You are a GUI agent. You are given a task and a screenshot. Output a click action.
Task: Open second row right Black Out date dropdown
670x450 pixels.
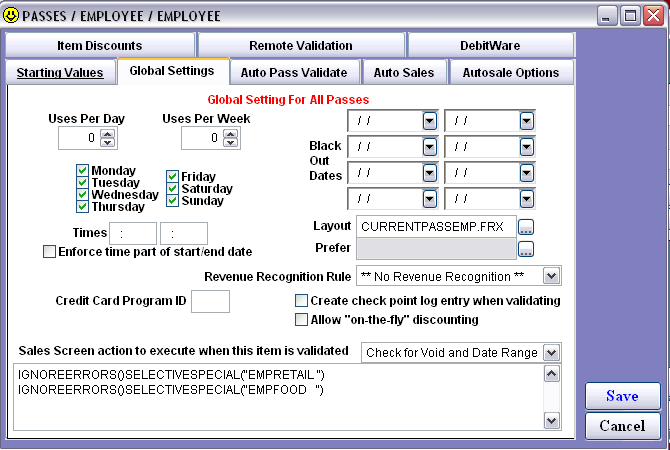coord(526,147)
